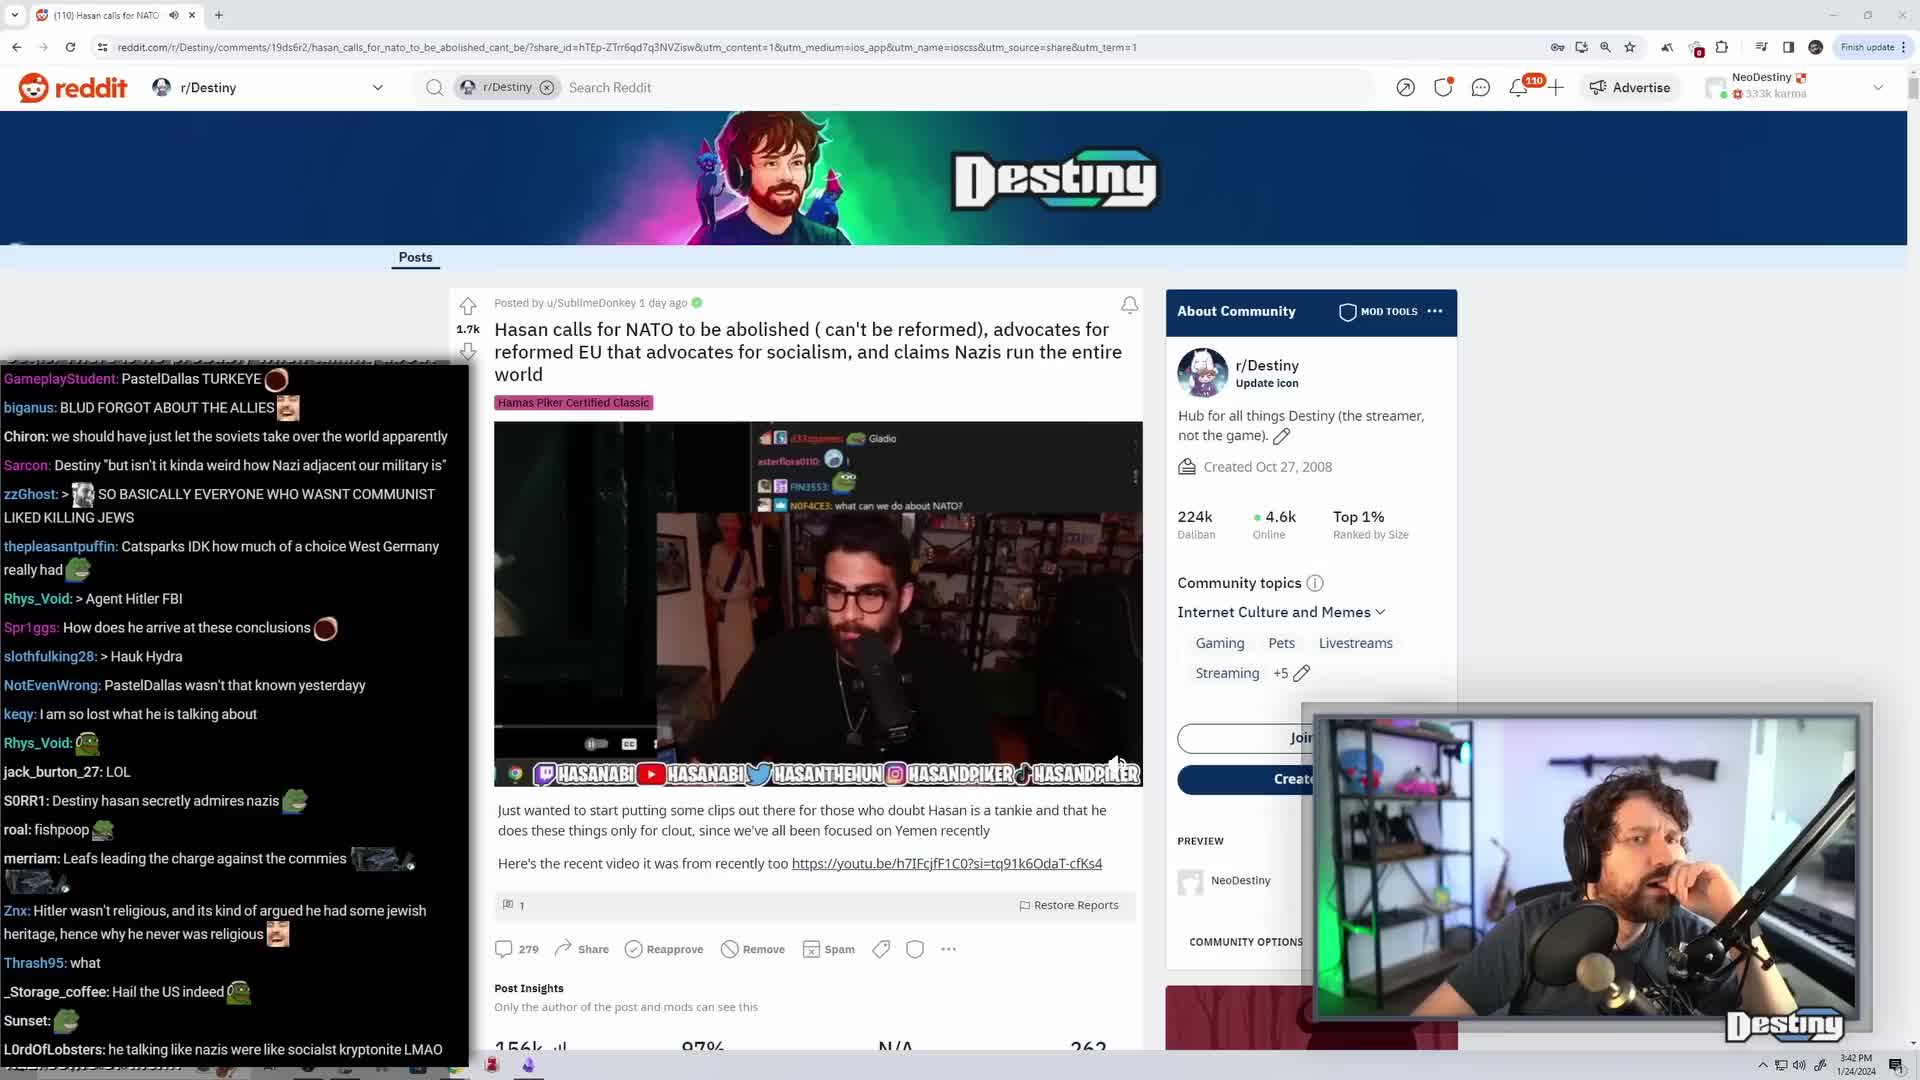
Task: Open moderation shield icon in Reddit header
Action: 1442,88
